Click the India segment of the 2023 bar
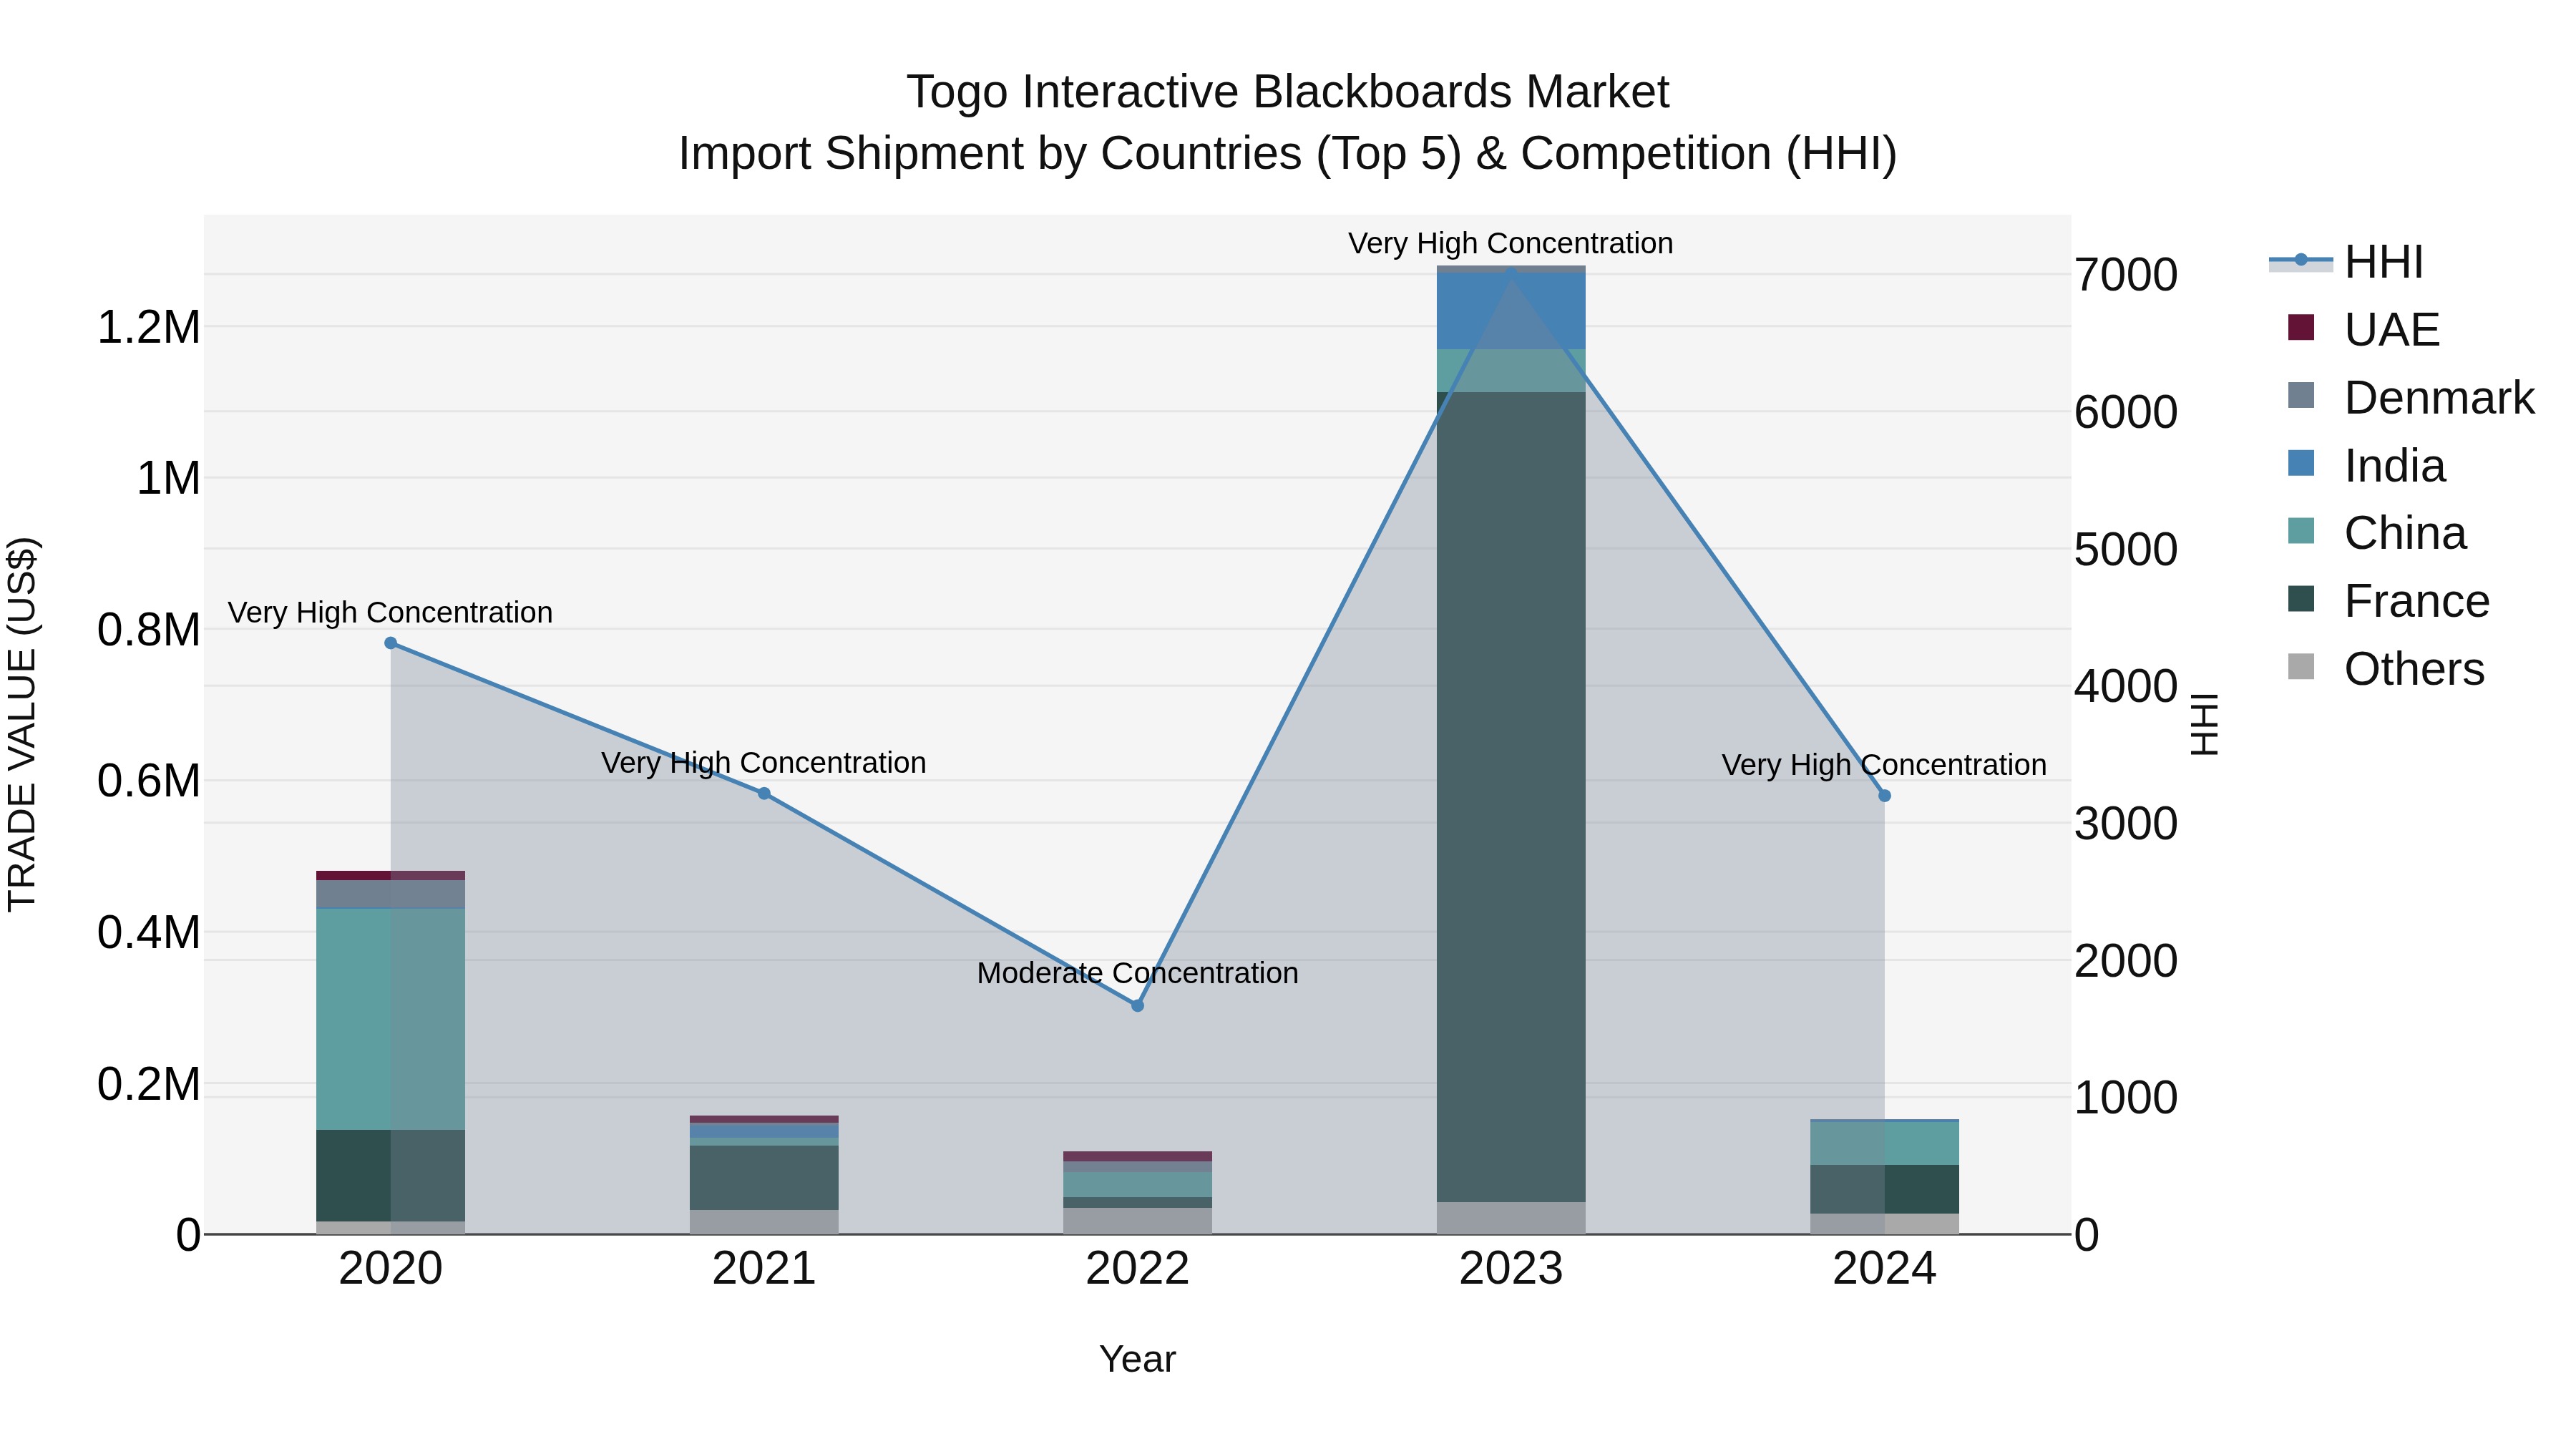This screenshot has height=1449, width=2576. [1511, 311]
